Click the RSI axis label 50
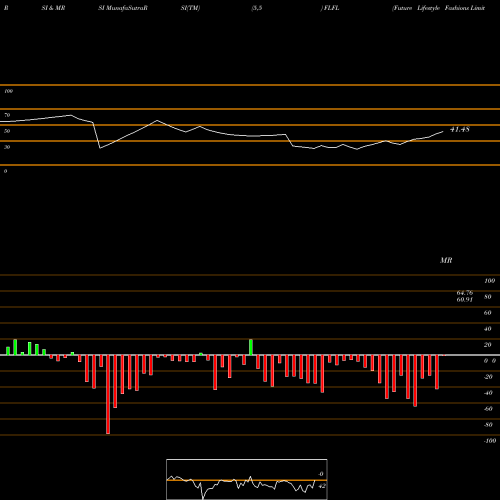Screen dimensions: 500x500 tap(7, 131)
